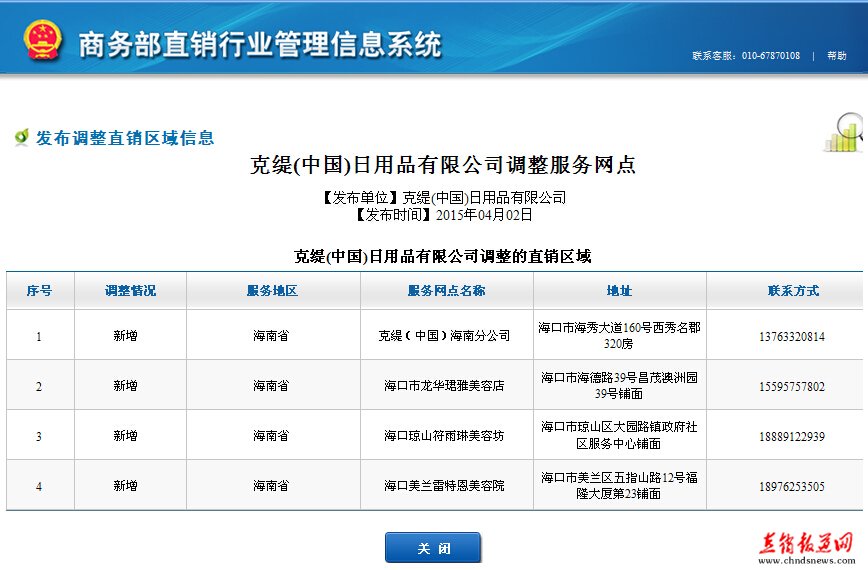The width and height of the screenshot is (868, 570).
Task: Click 新增 in row 1
Action: 125,335
